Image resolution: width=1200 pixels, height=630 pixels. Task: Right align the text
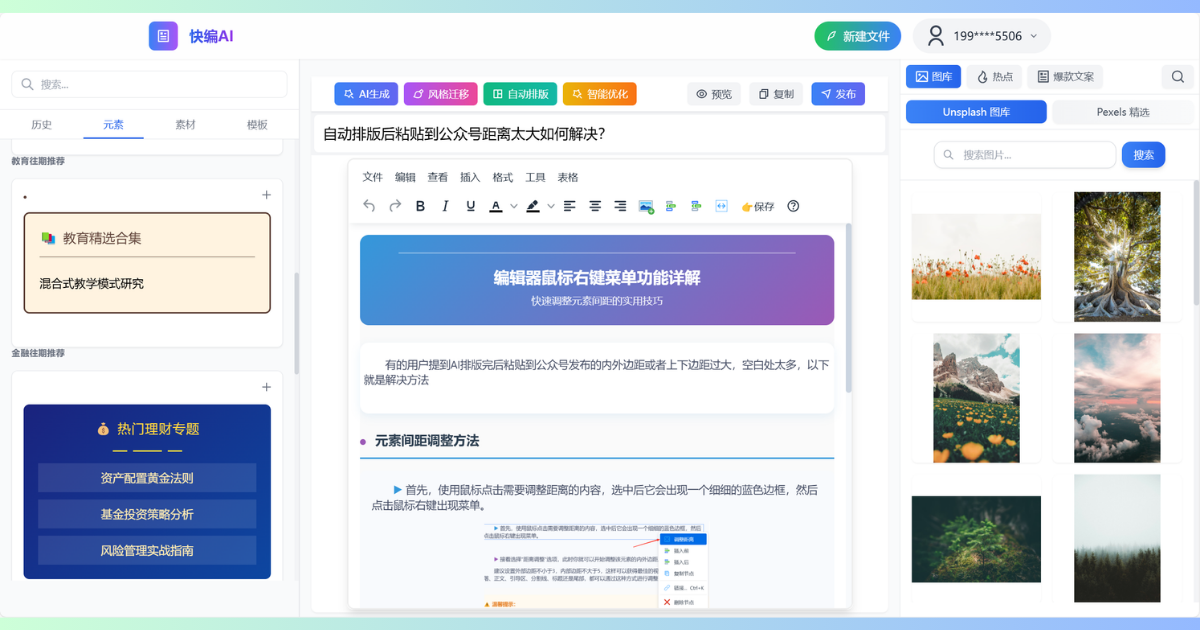tap(620, 206)
